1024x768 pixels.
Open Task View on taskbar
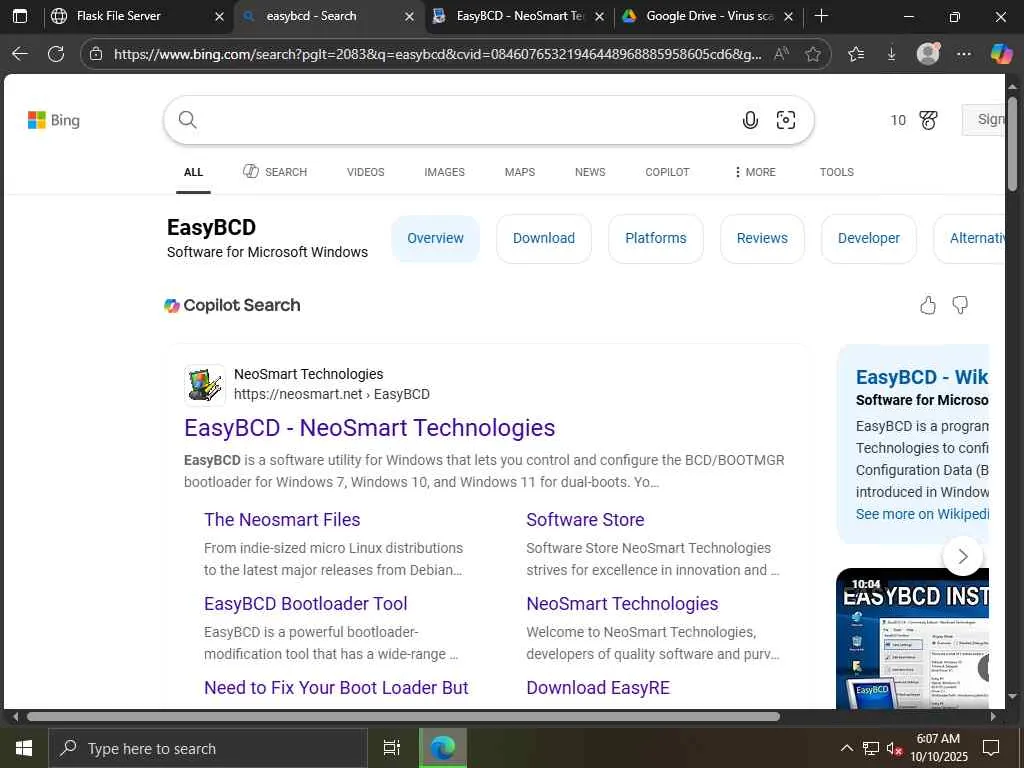(392, 748)
